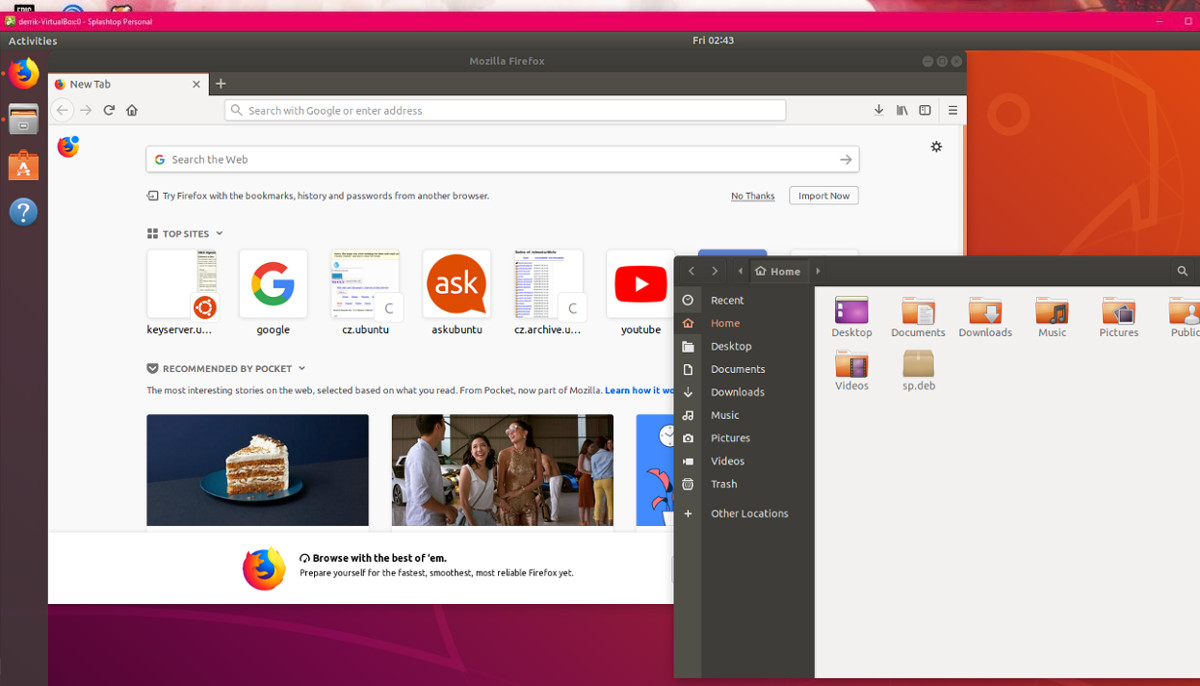Viewport: 1200px width, 686px height.
Task: Go back in Files window
Action: [692, 271]
